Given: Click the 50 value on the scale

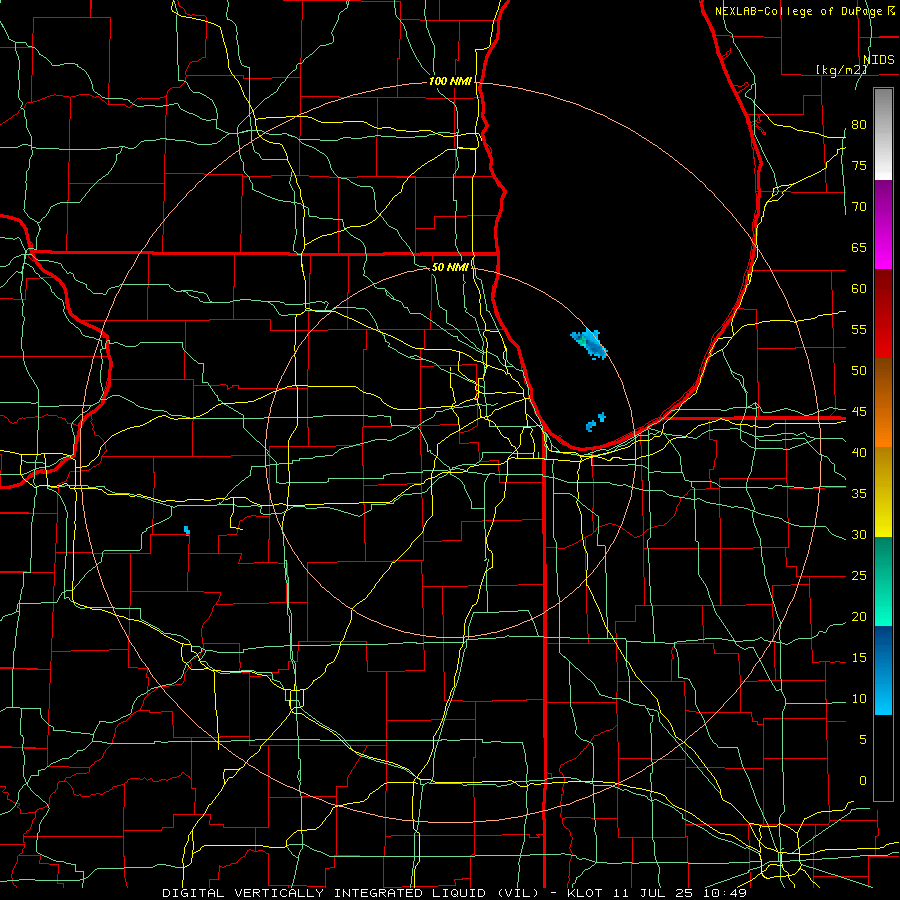Looking at the screenshot, I should point(859,370).
